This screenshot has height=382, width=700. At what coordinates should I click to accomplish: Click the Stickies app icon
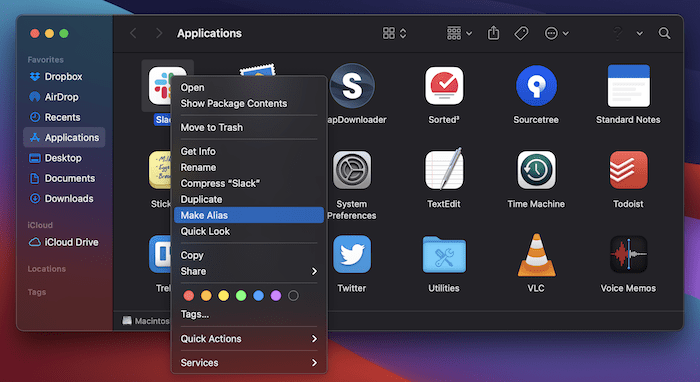click(x=160, y=170)
